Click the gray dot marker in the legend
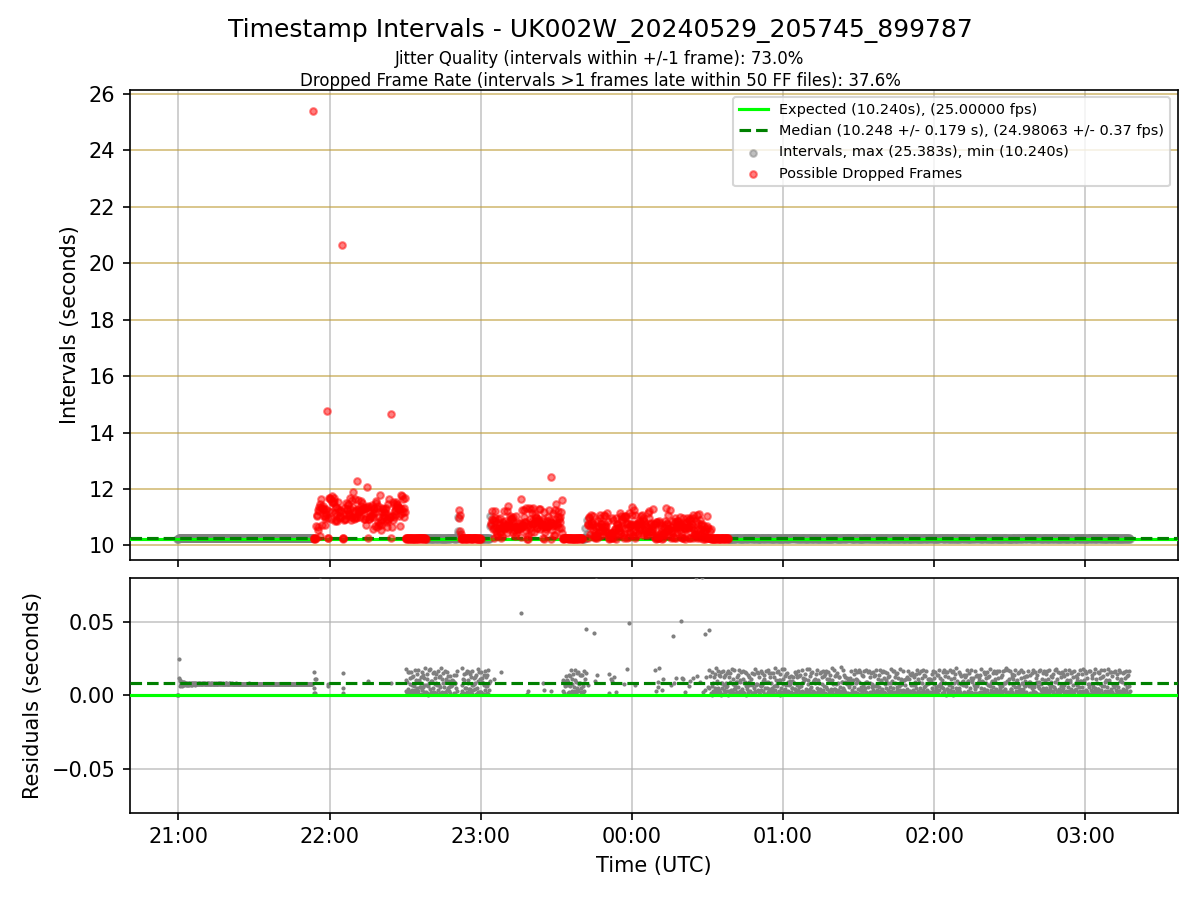1200x900 pixels. pos(753,152)
